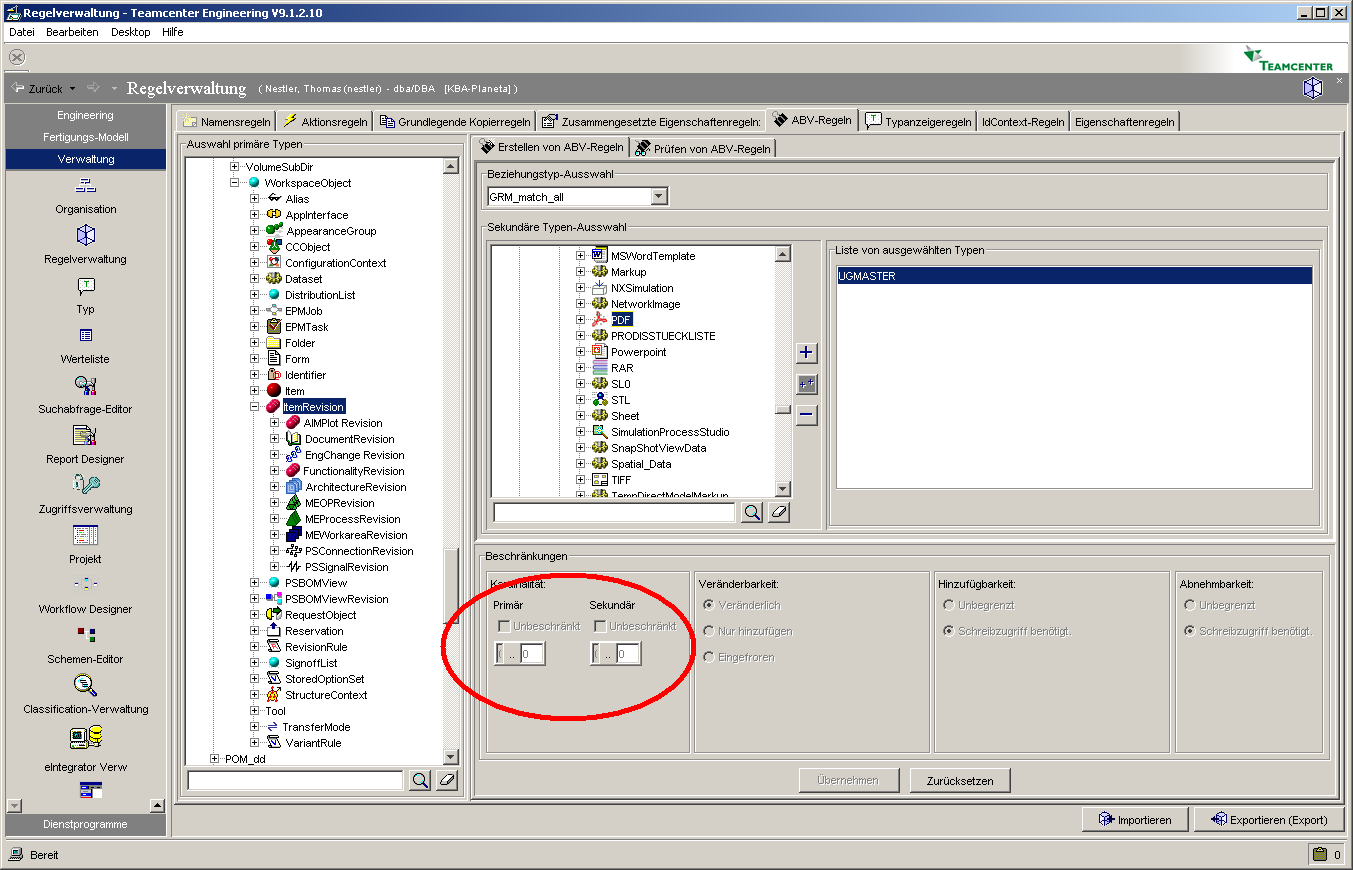Open the Regelverwaltung cube icon in sidebar
The height and width of the screenshot is (870, 1353).
(86, 235)
